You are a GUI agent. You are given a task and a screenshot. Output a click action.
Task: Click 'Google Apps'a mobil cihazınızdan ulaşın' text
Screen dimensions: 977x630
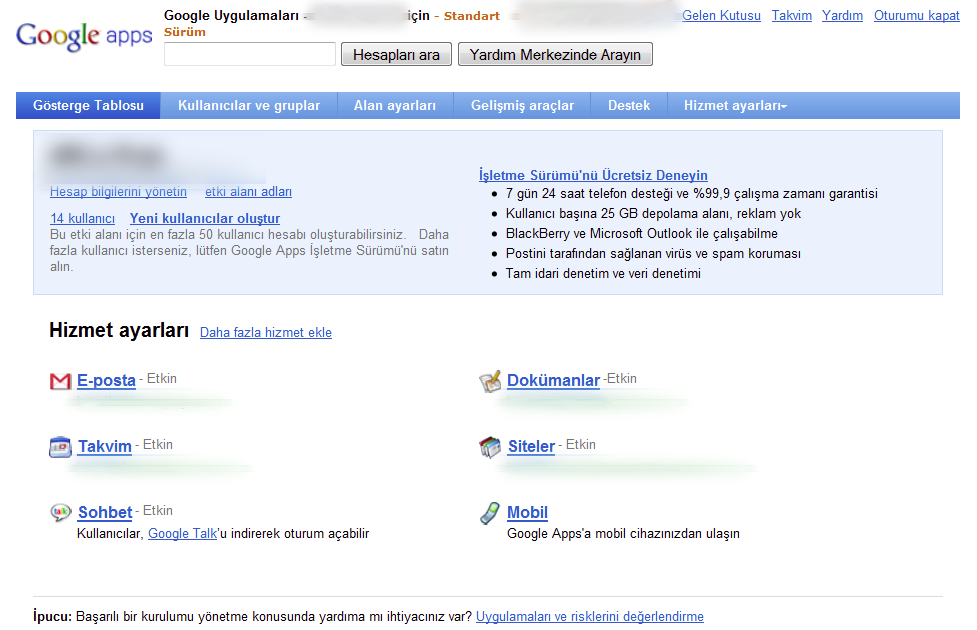[624, 534]
